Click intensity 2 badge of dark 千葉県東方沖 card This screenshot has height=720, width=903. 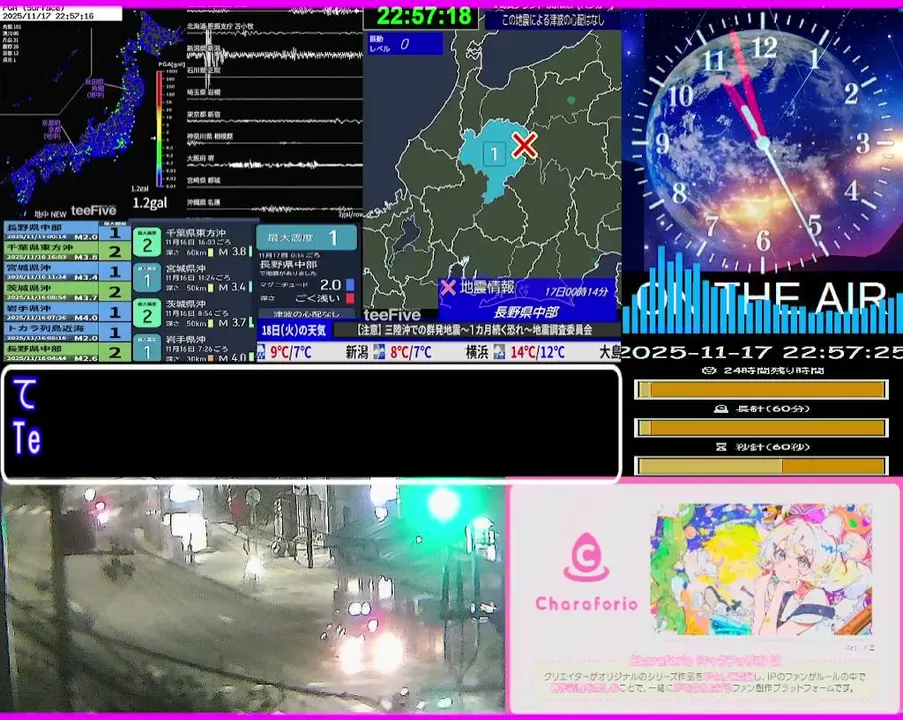(x=147, y=244)
